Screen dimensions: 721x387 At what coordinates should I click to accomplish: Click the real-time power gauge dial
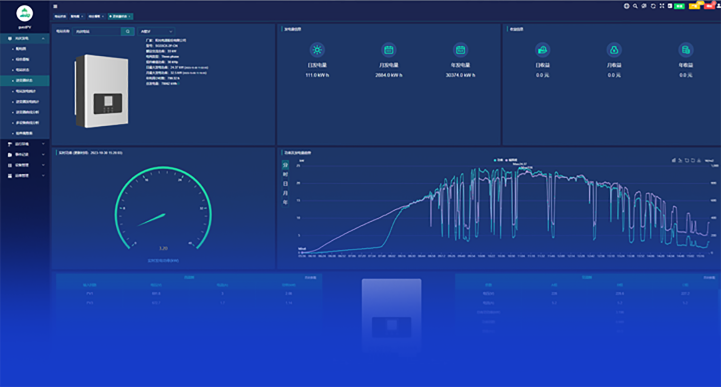[163, 209]
